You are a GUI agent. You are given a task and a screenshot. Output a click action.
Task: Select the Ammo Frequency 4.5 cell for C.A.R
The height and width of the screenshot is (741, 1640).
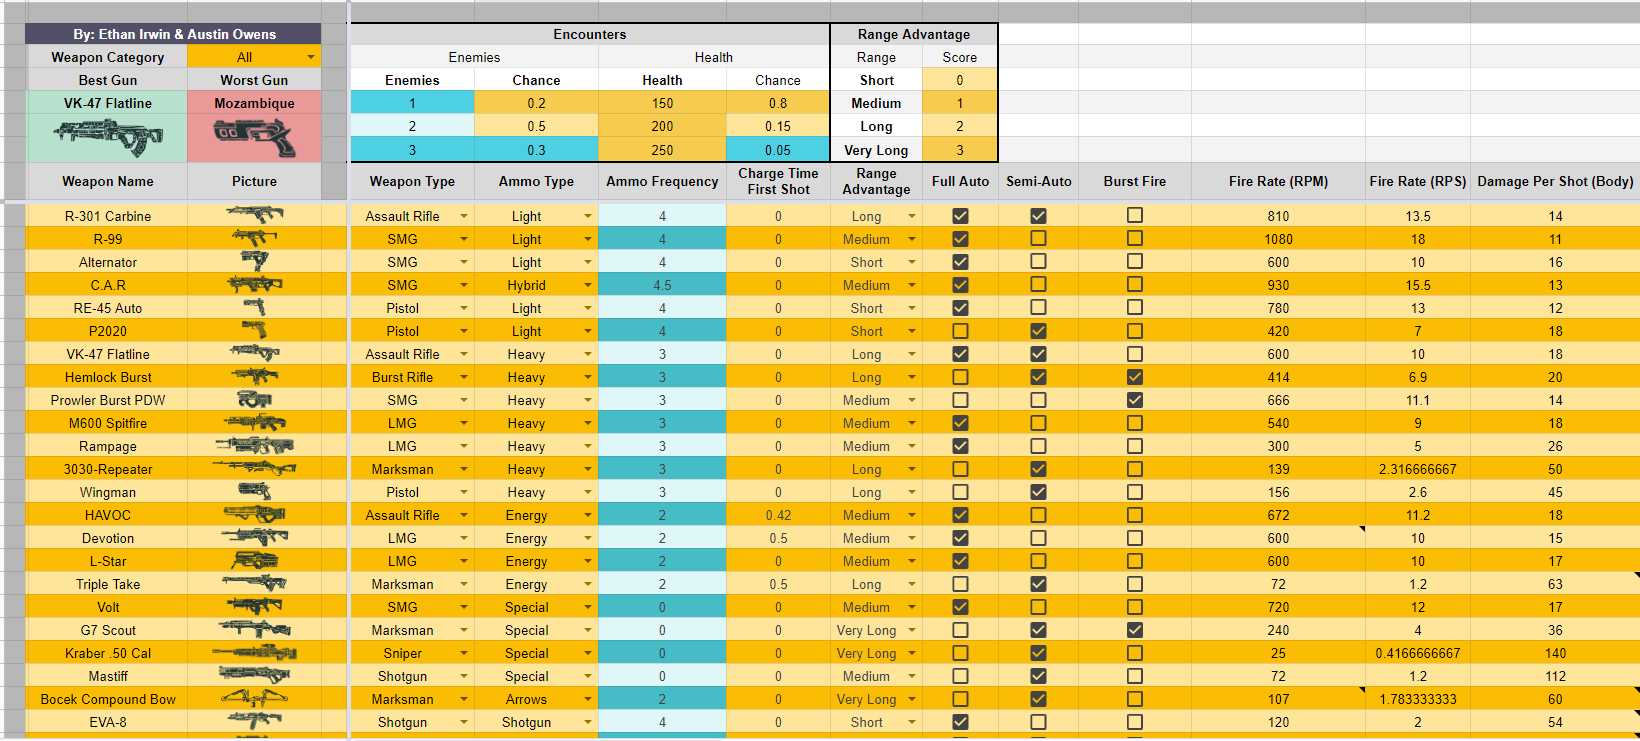tap(662, 285)
